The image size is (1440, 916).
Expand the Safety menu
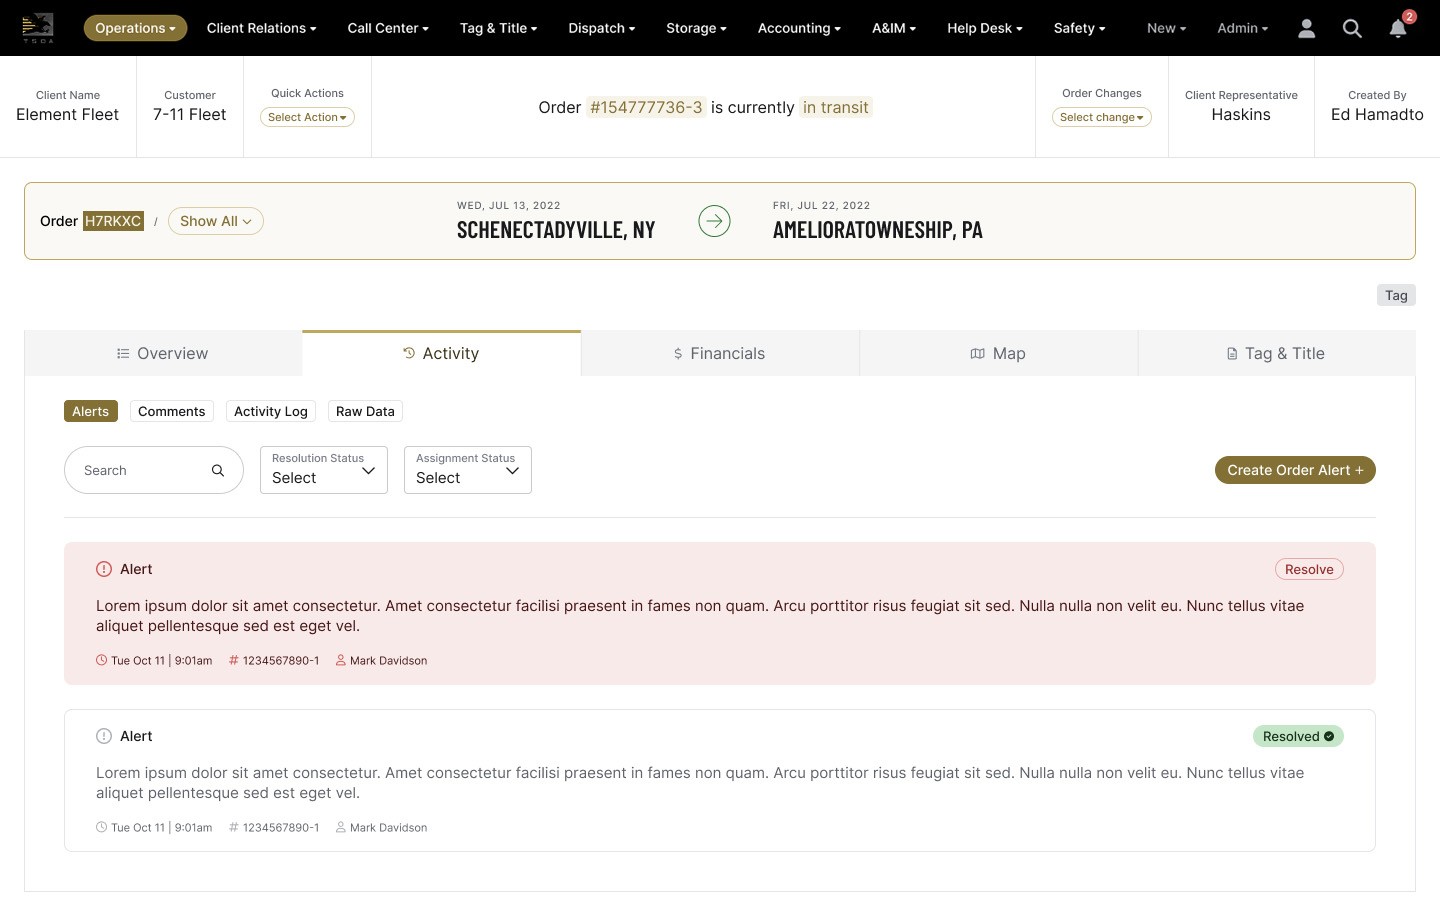click(x=1079, y=28)
